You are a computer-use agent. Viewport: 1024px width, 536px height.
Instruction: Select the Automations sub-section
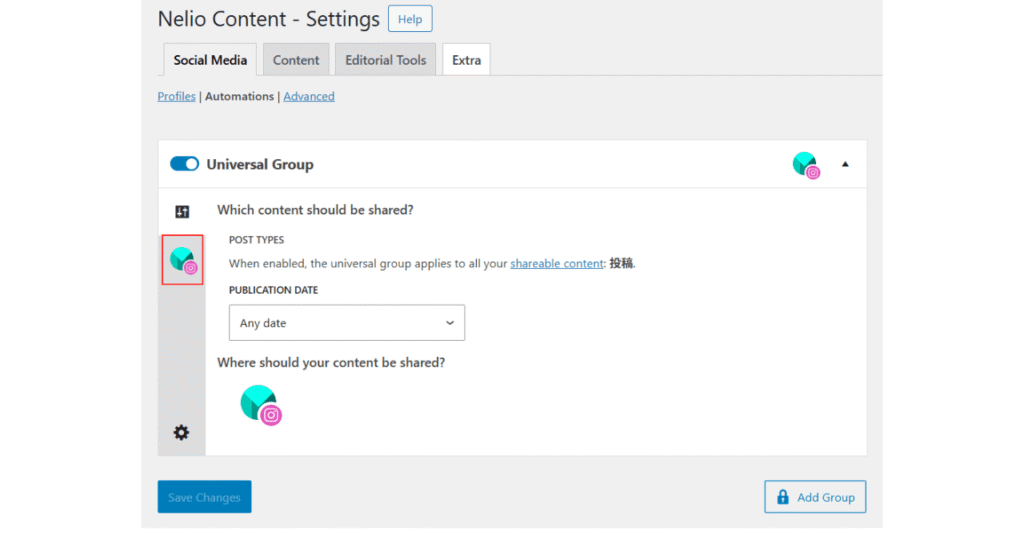(239, 97)
